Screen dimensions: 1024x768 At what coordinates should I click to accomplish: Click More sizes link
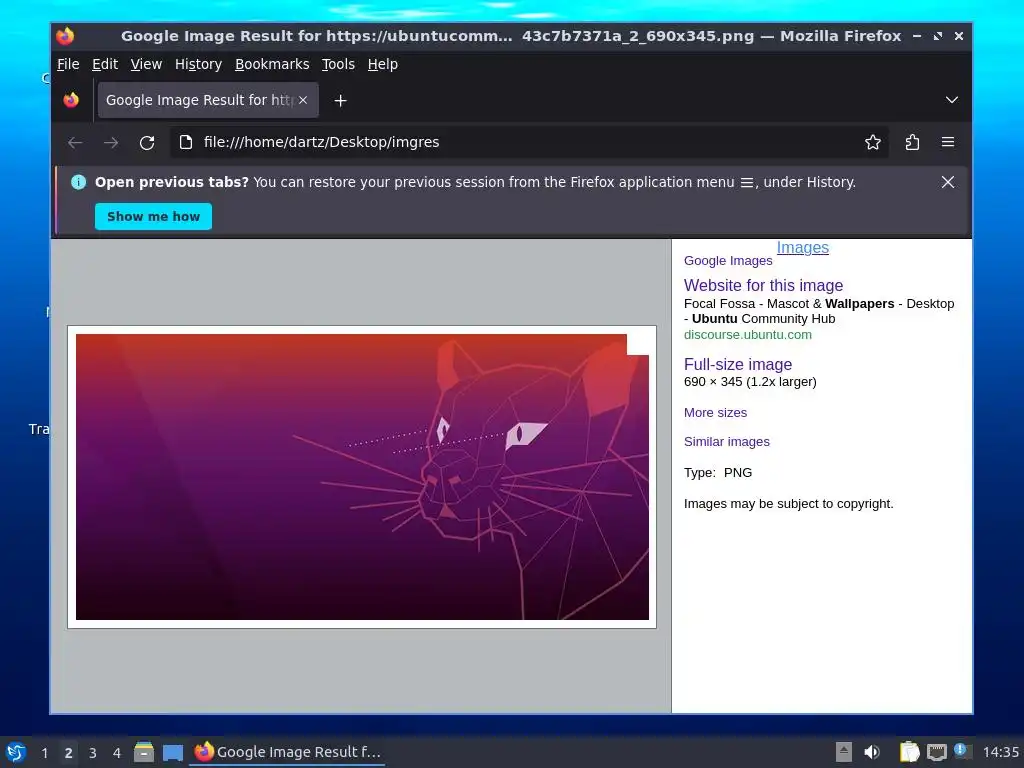715,413
